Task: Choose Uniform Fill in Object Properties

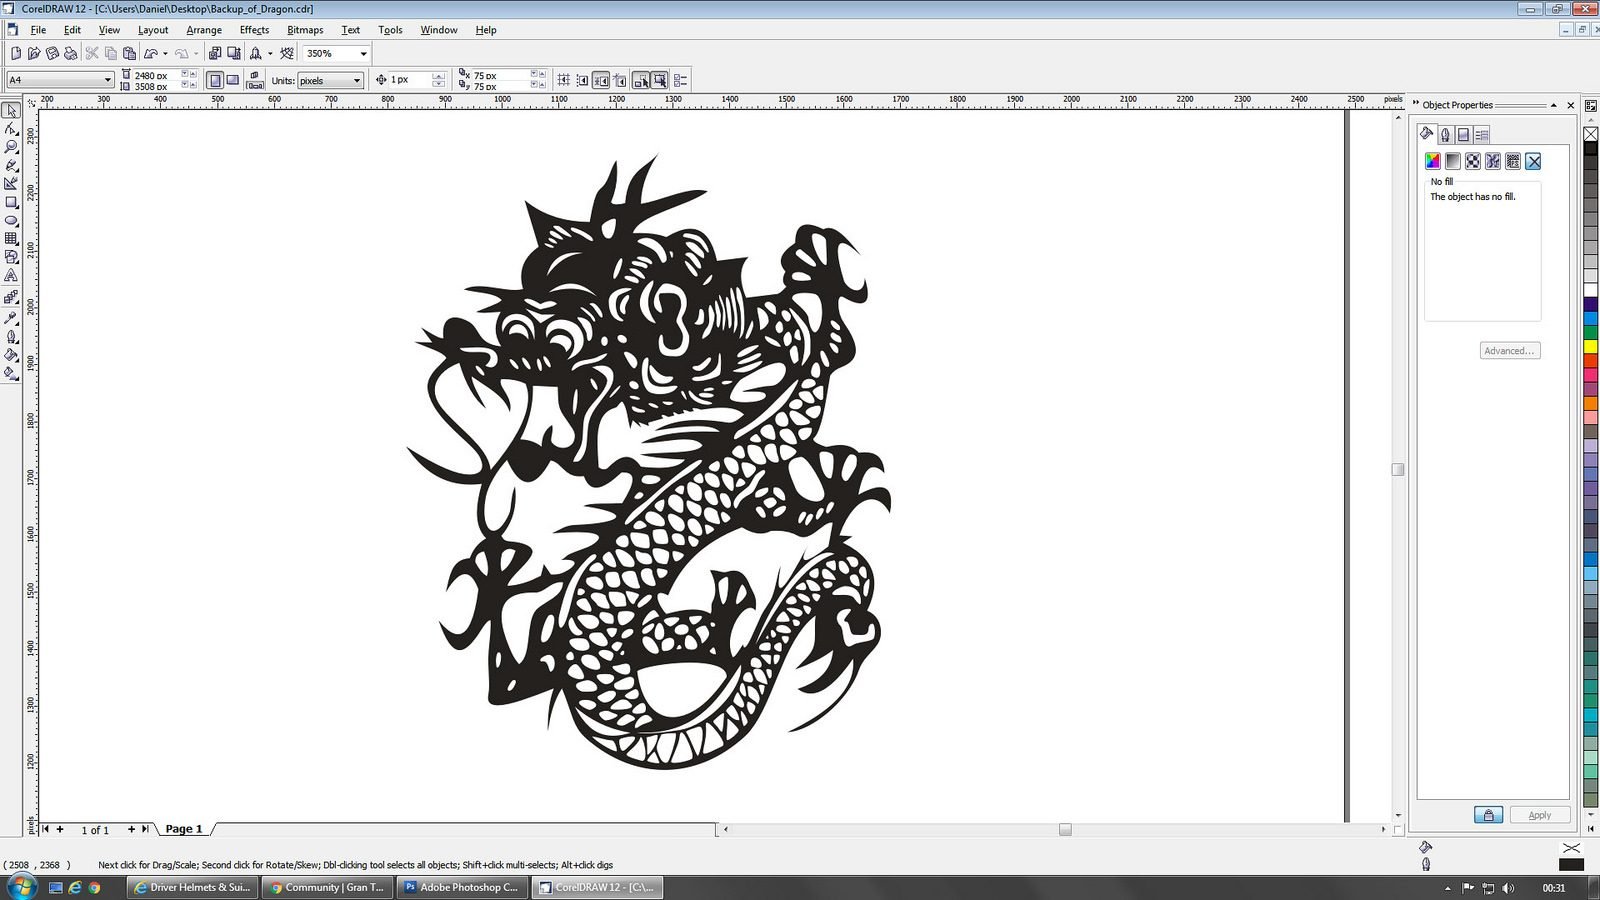Action: click(x=1433, y=161)
